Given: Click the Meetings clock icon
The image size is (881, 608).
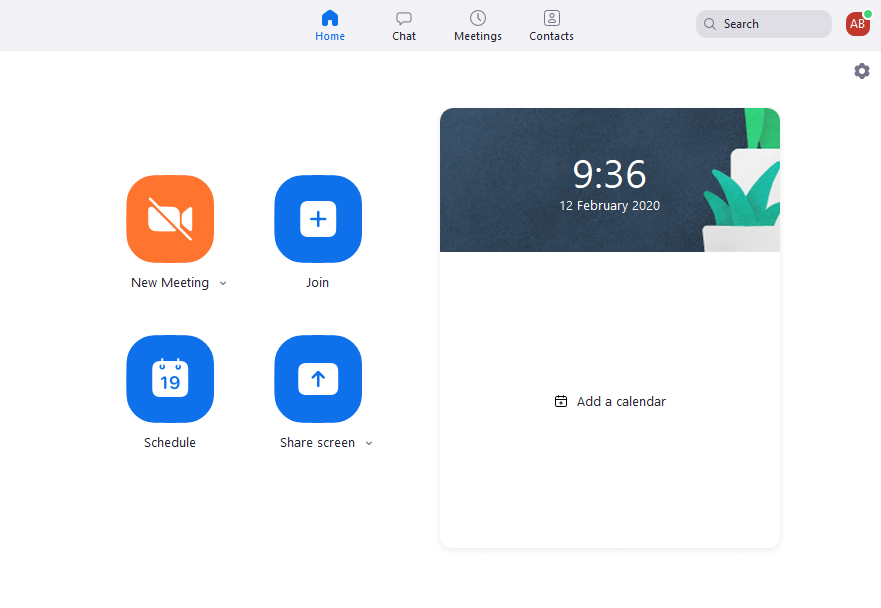Looking at the screenshot, I should (x=477, y=19).
